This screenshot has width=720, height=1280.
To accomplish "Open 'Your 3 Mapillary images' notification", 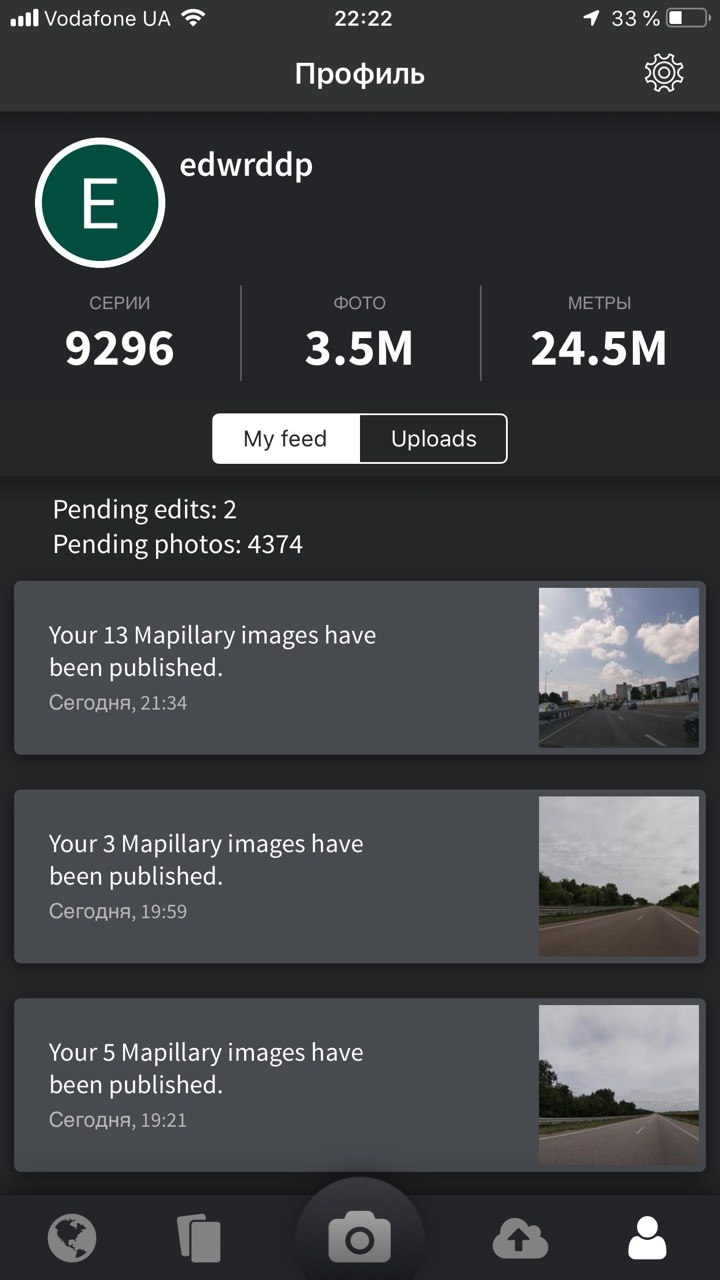I will tap(360, 876).
